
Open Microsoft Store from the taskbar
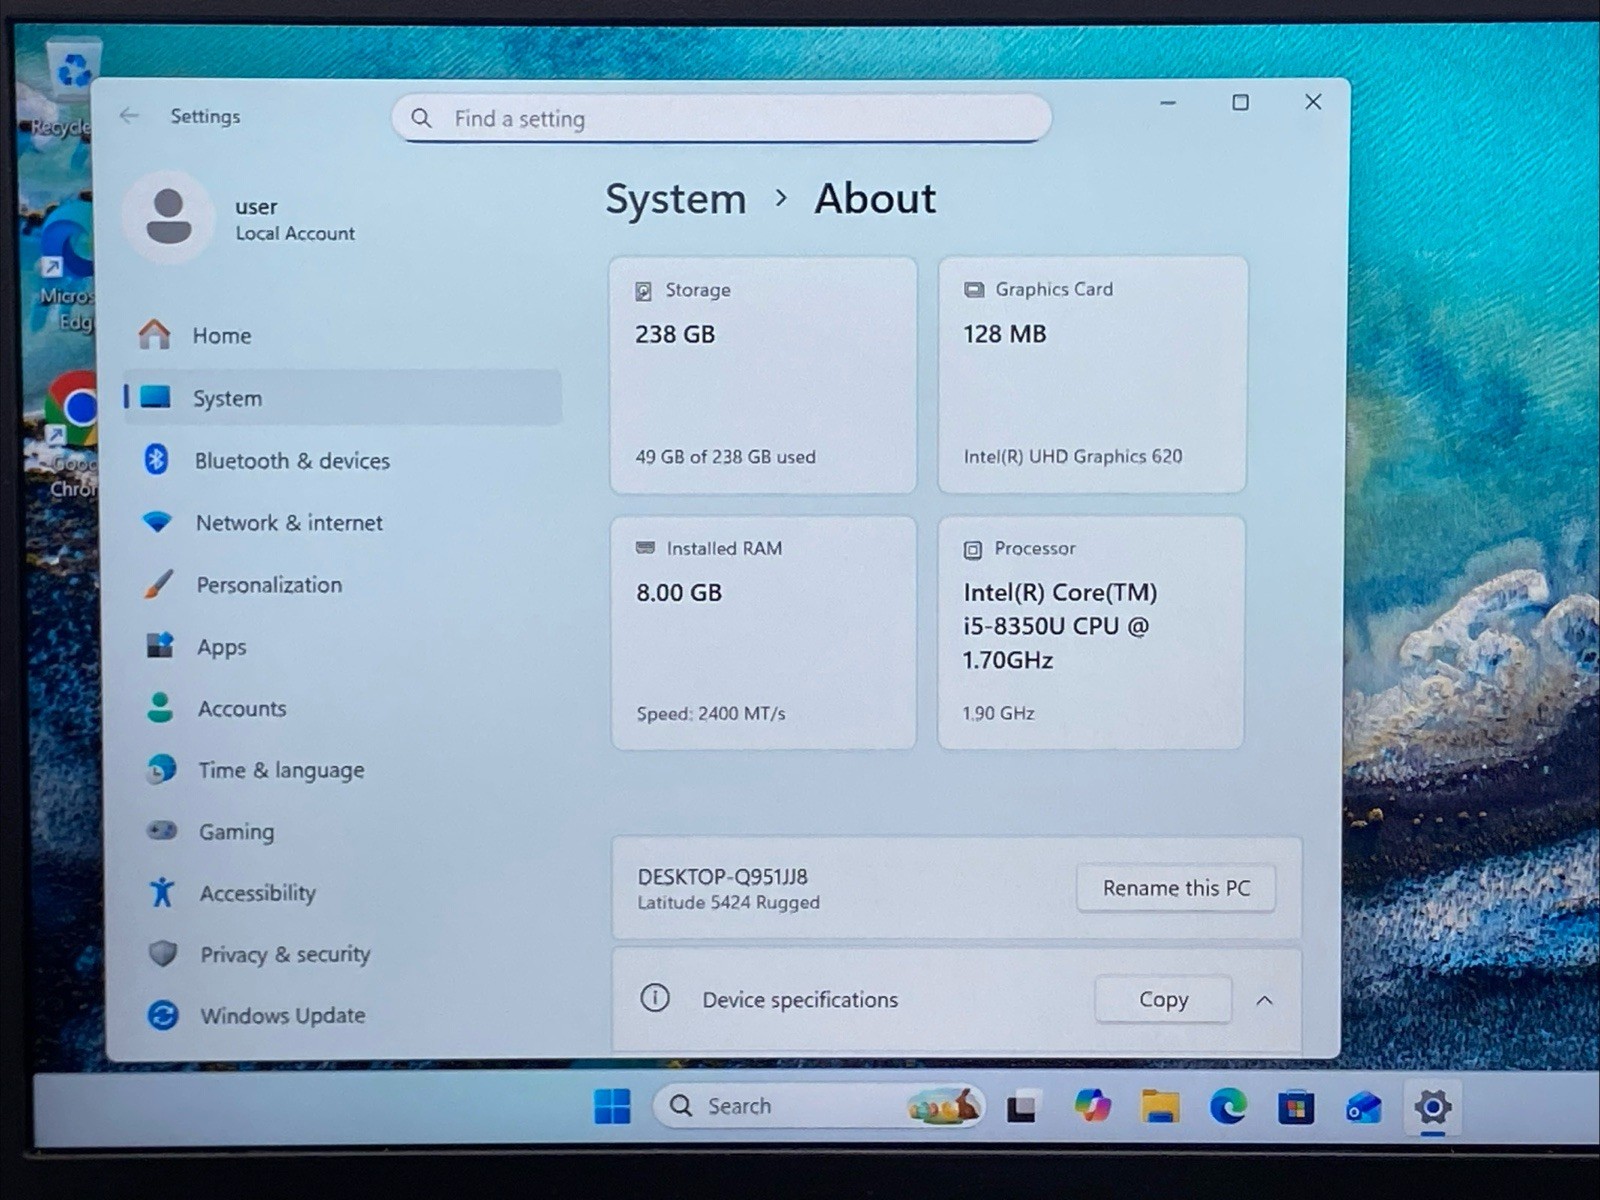coord(1296,1107)
